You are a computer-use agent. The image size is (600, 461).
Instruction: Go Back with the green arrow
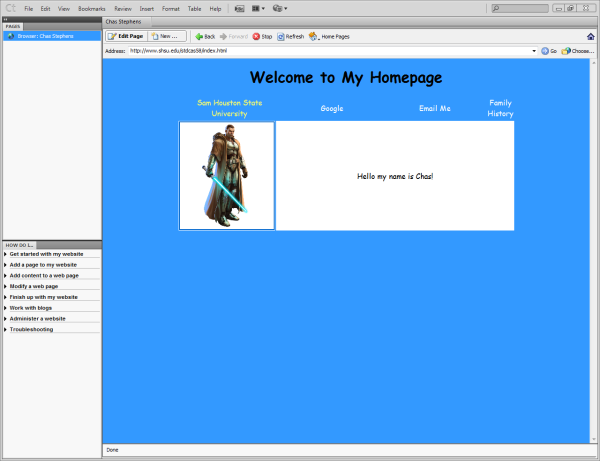pos(205,37)
